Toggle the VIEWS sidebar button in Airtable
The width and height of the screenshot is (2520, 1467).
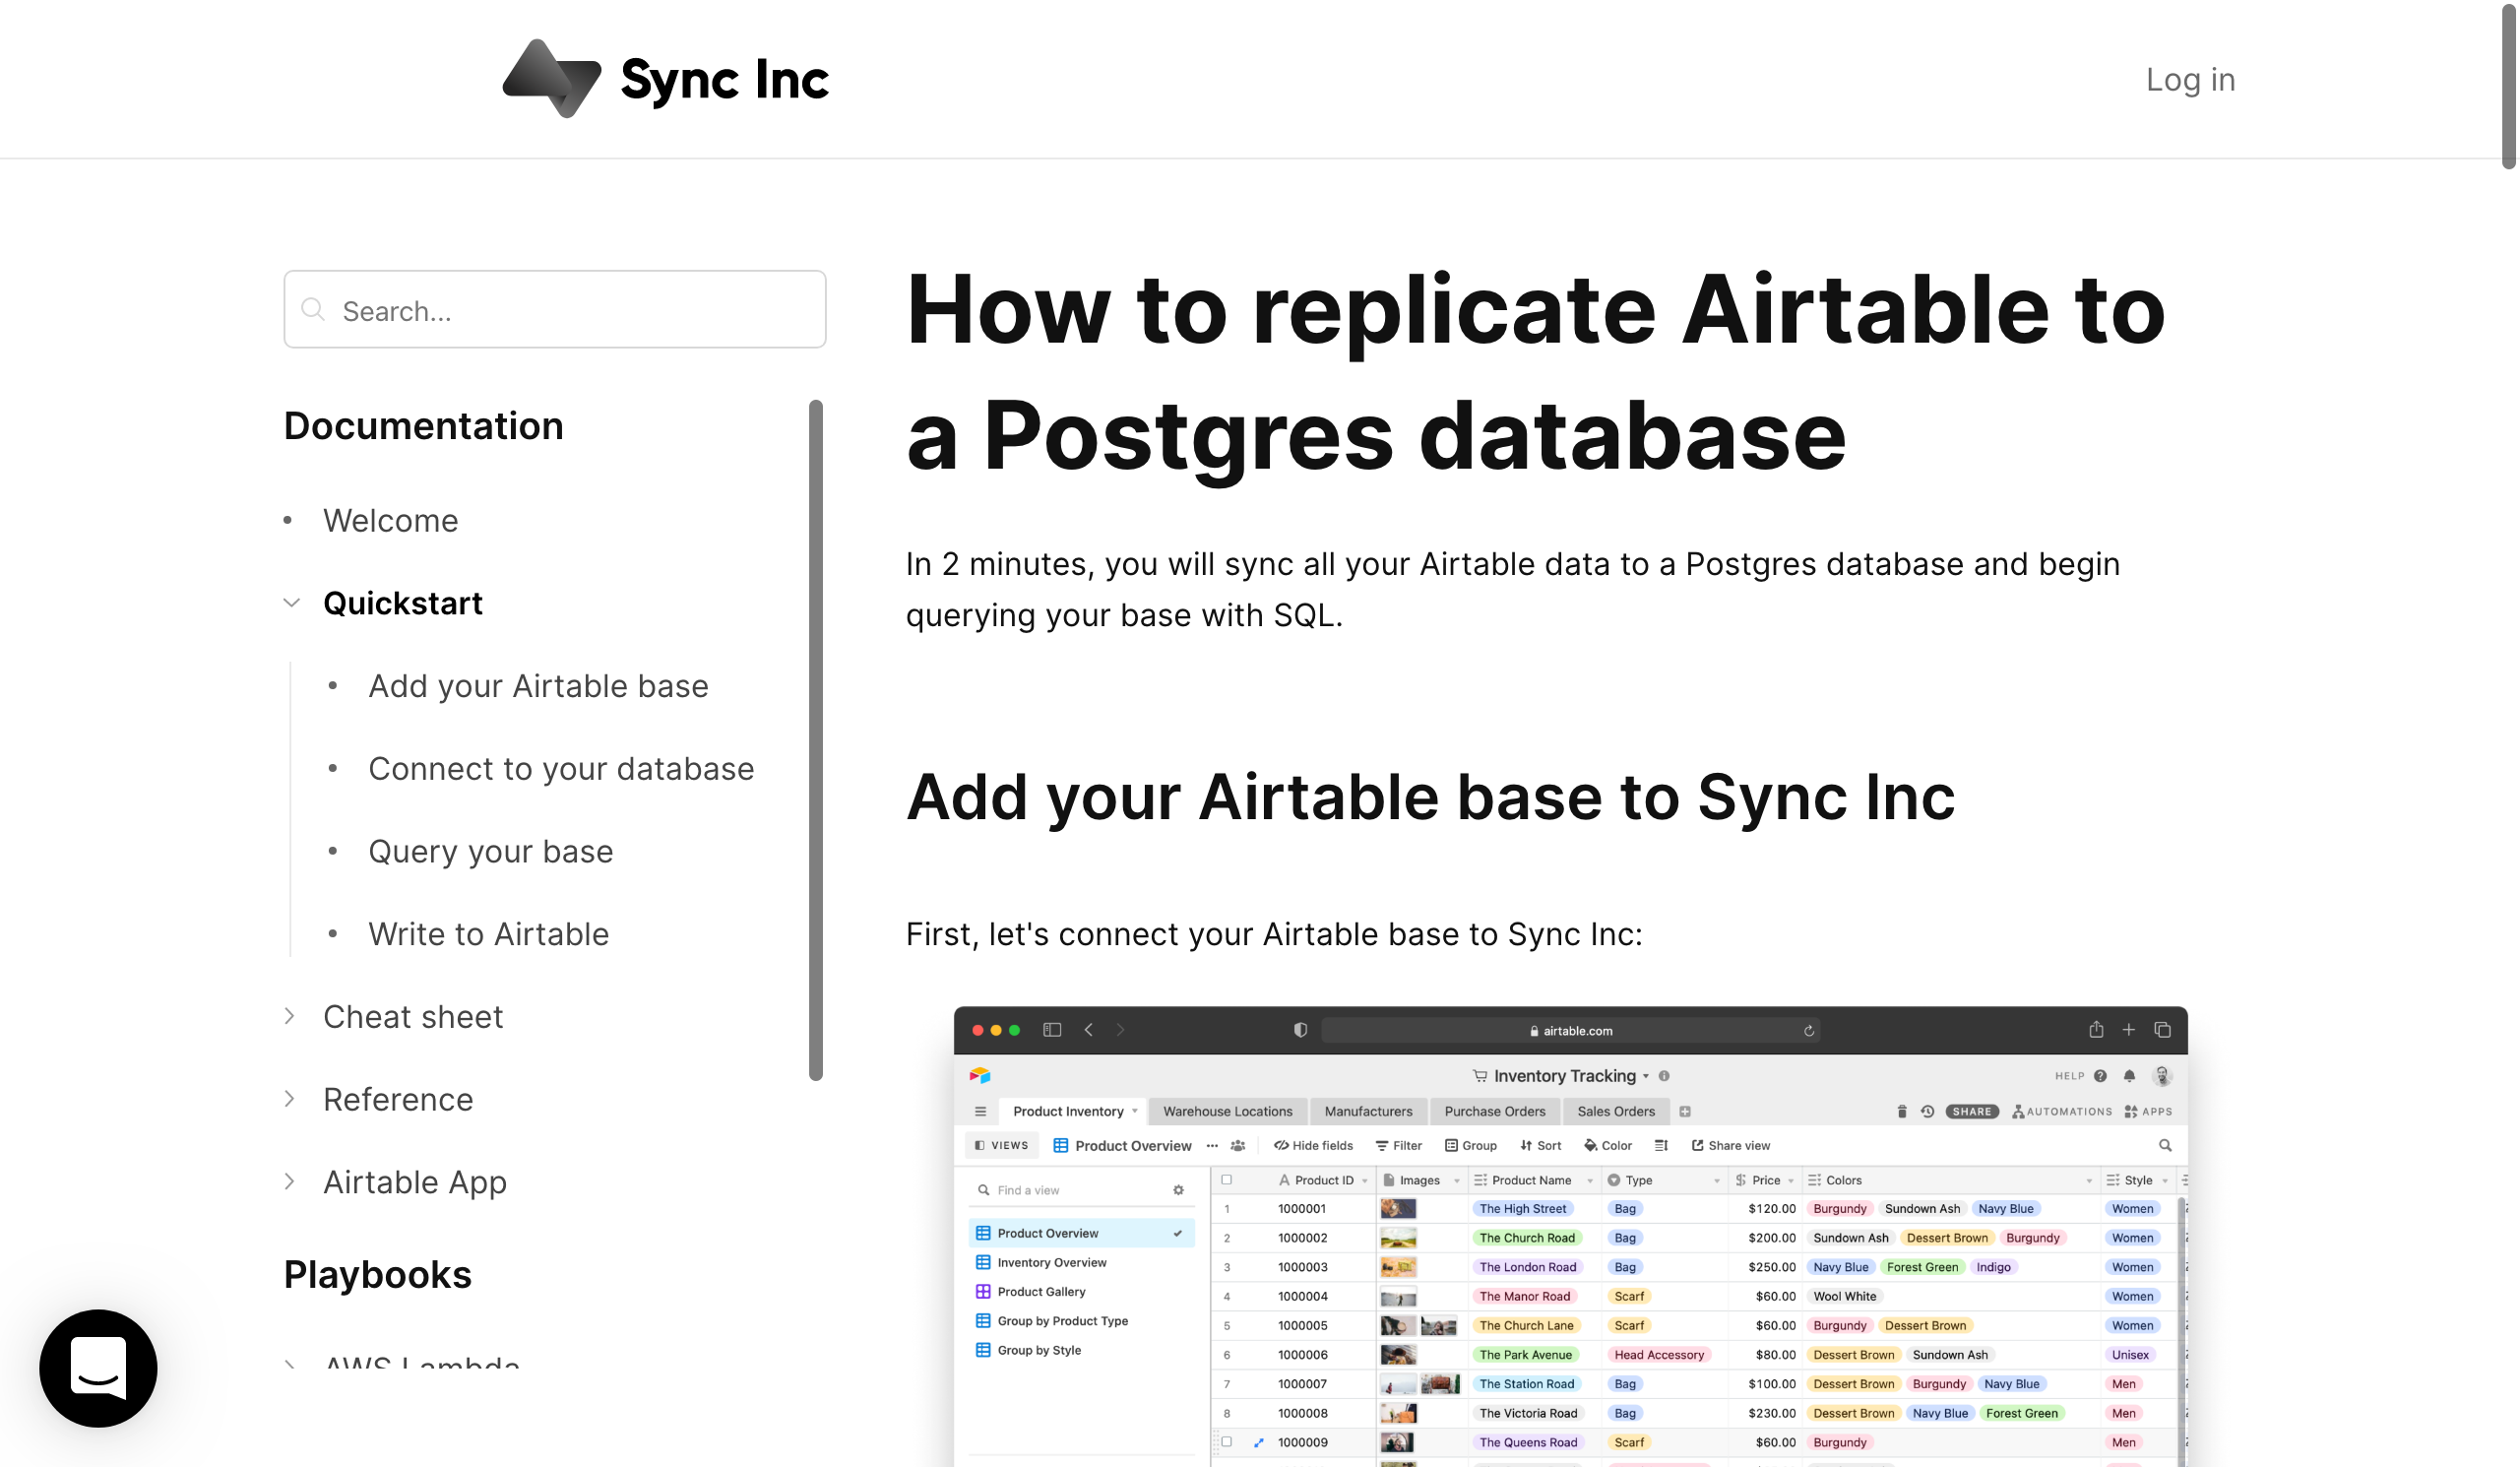click(1001, 1145)
